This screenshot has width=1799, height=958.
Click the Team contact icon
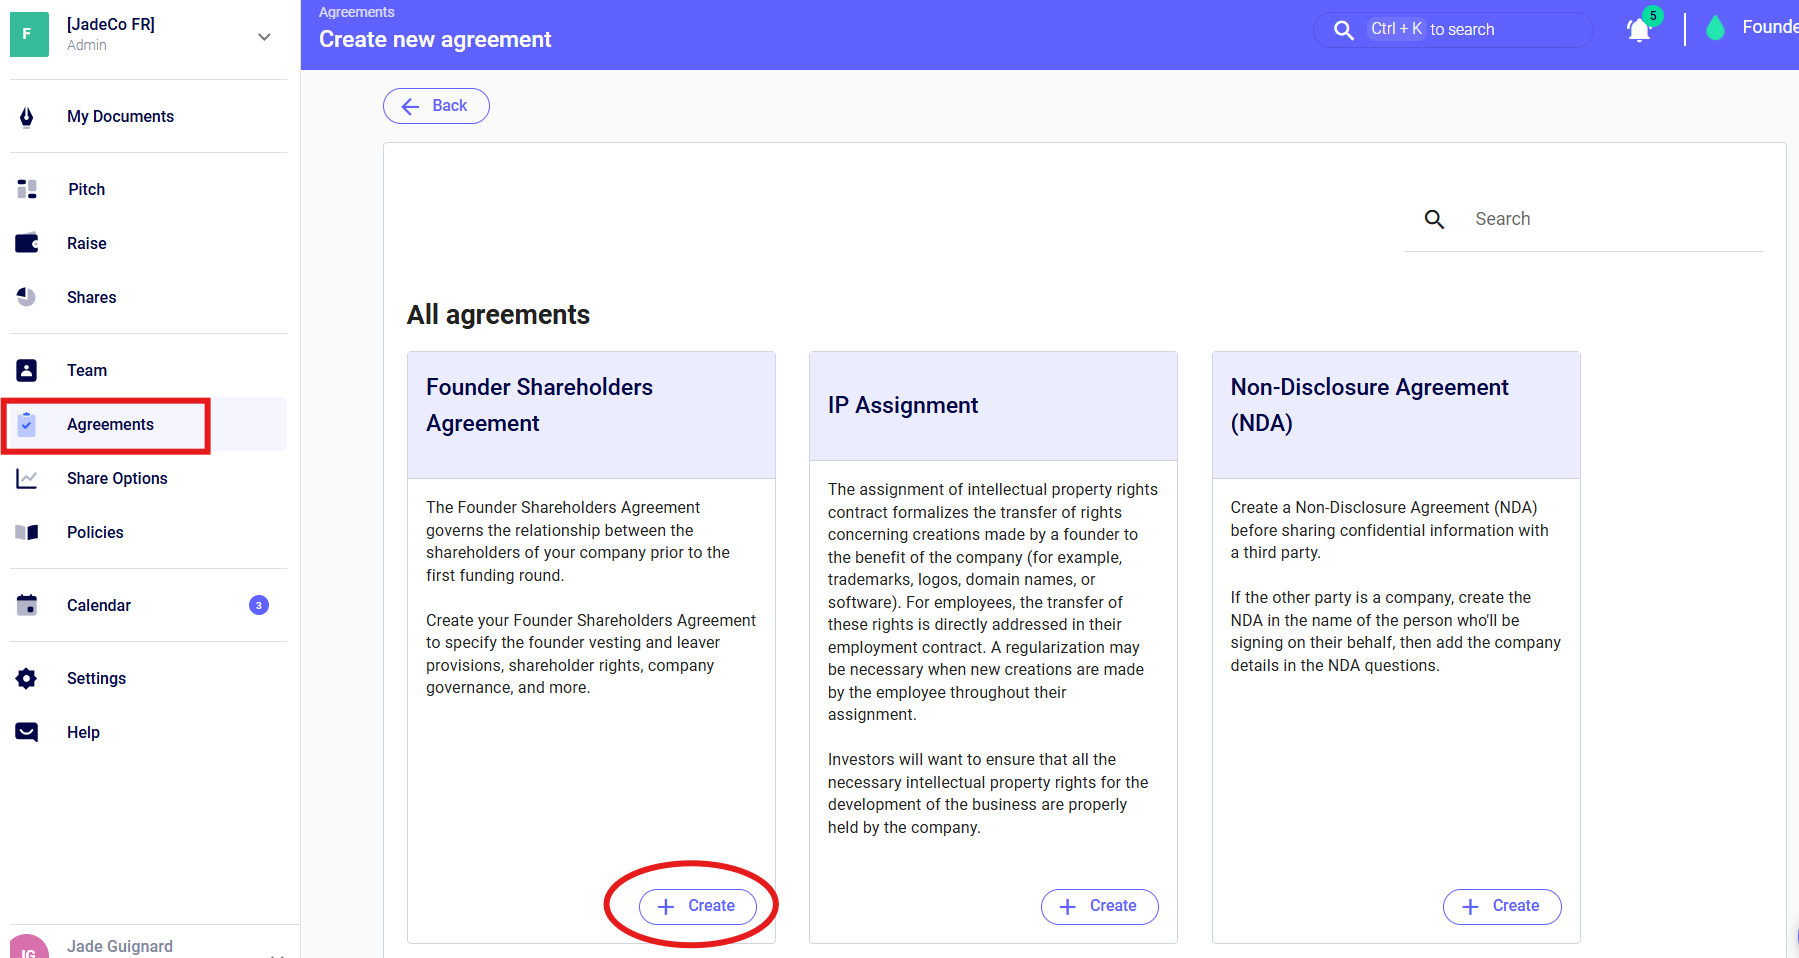pos(27,370)
